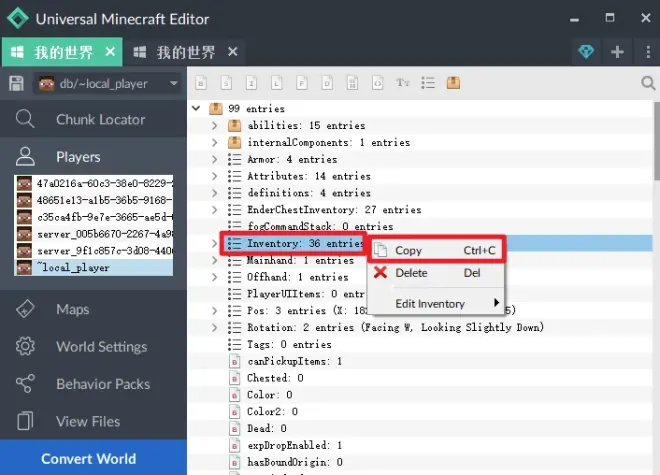Expand the abilities node
The height and width of the screenshot is (475, 660).
(215, 125)
